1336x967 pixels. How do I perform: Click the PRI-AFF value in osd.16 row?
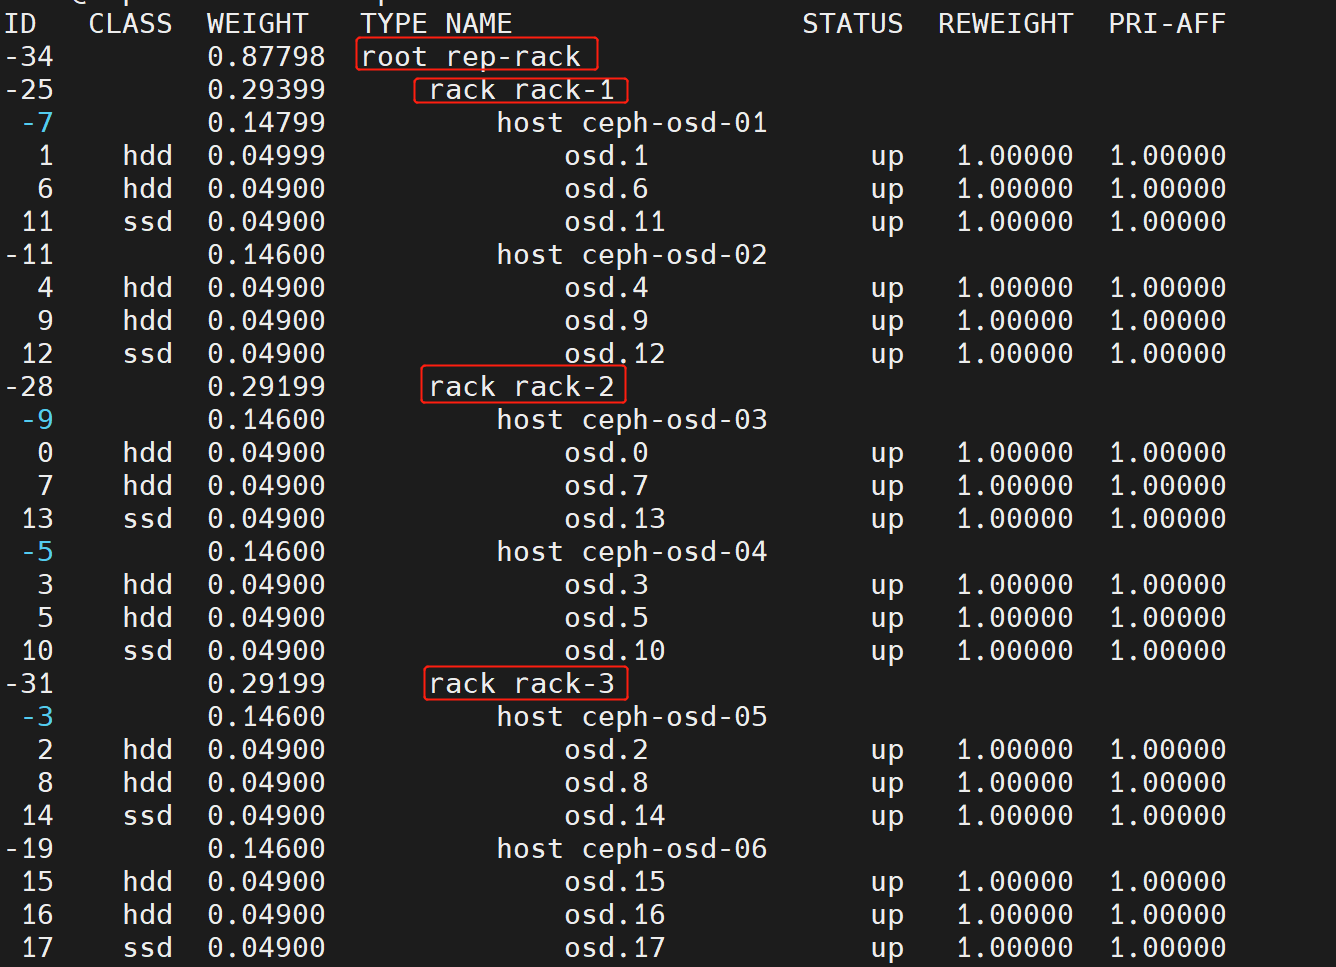click(x=1167, y=915)
